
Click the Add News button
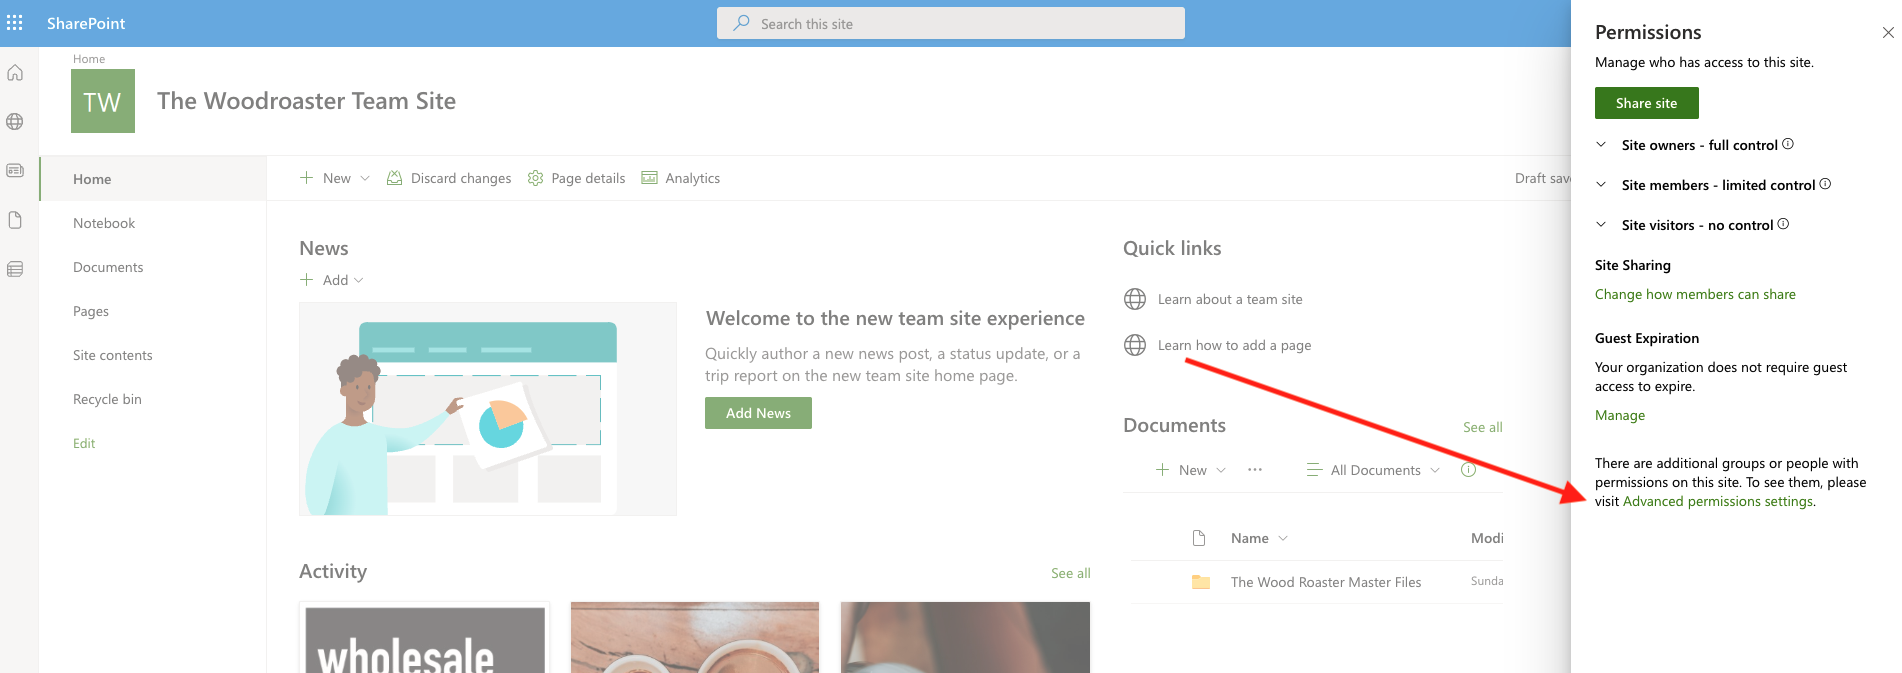tap(758, 413)
